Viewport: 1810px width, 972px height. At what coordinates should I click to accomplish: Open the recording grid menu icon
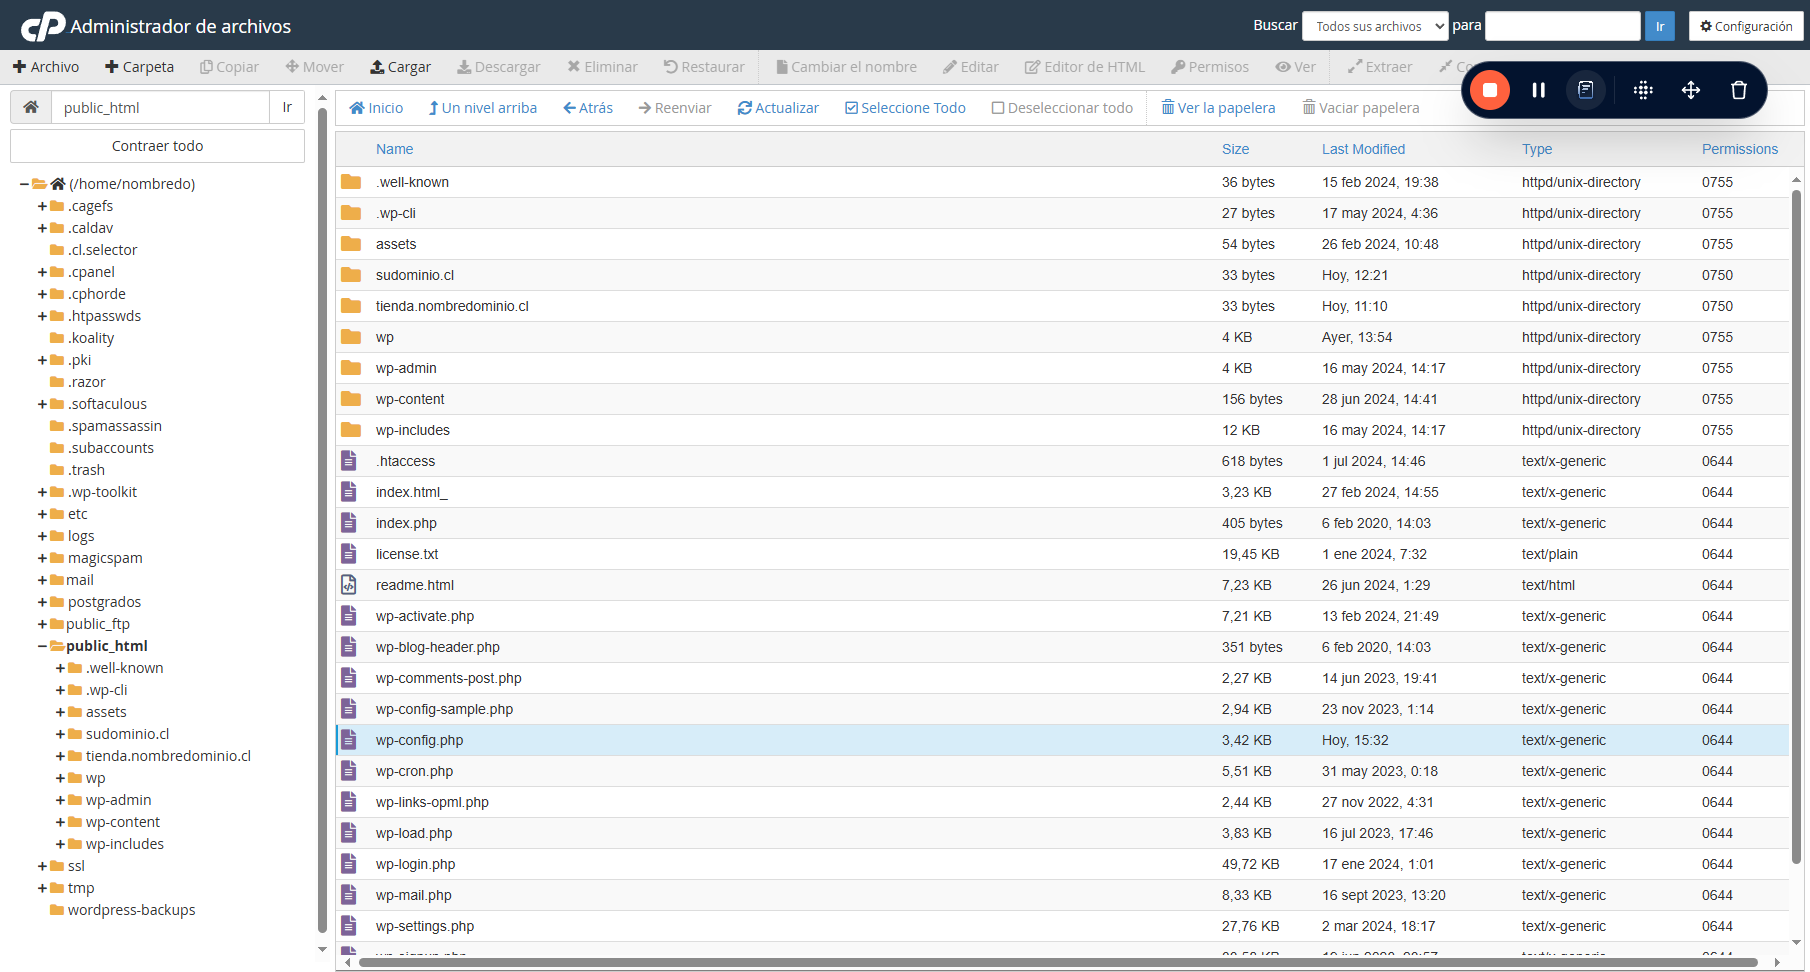point(1643,90)
